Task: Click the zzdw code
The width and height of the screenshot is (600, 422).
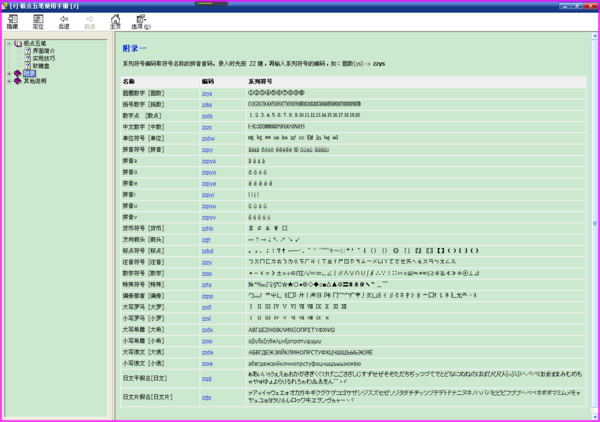Action: click(x=208, y=138)
